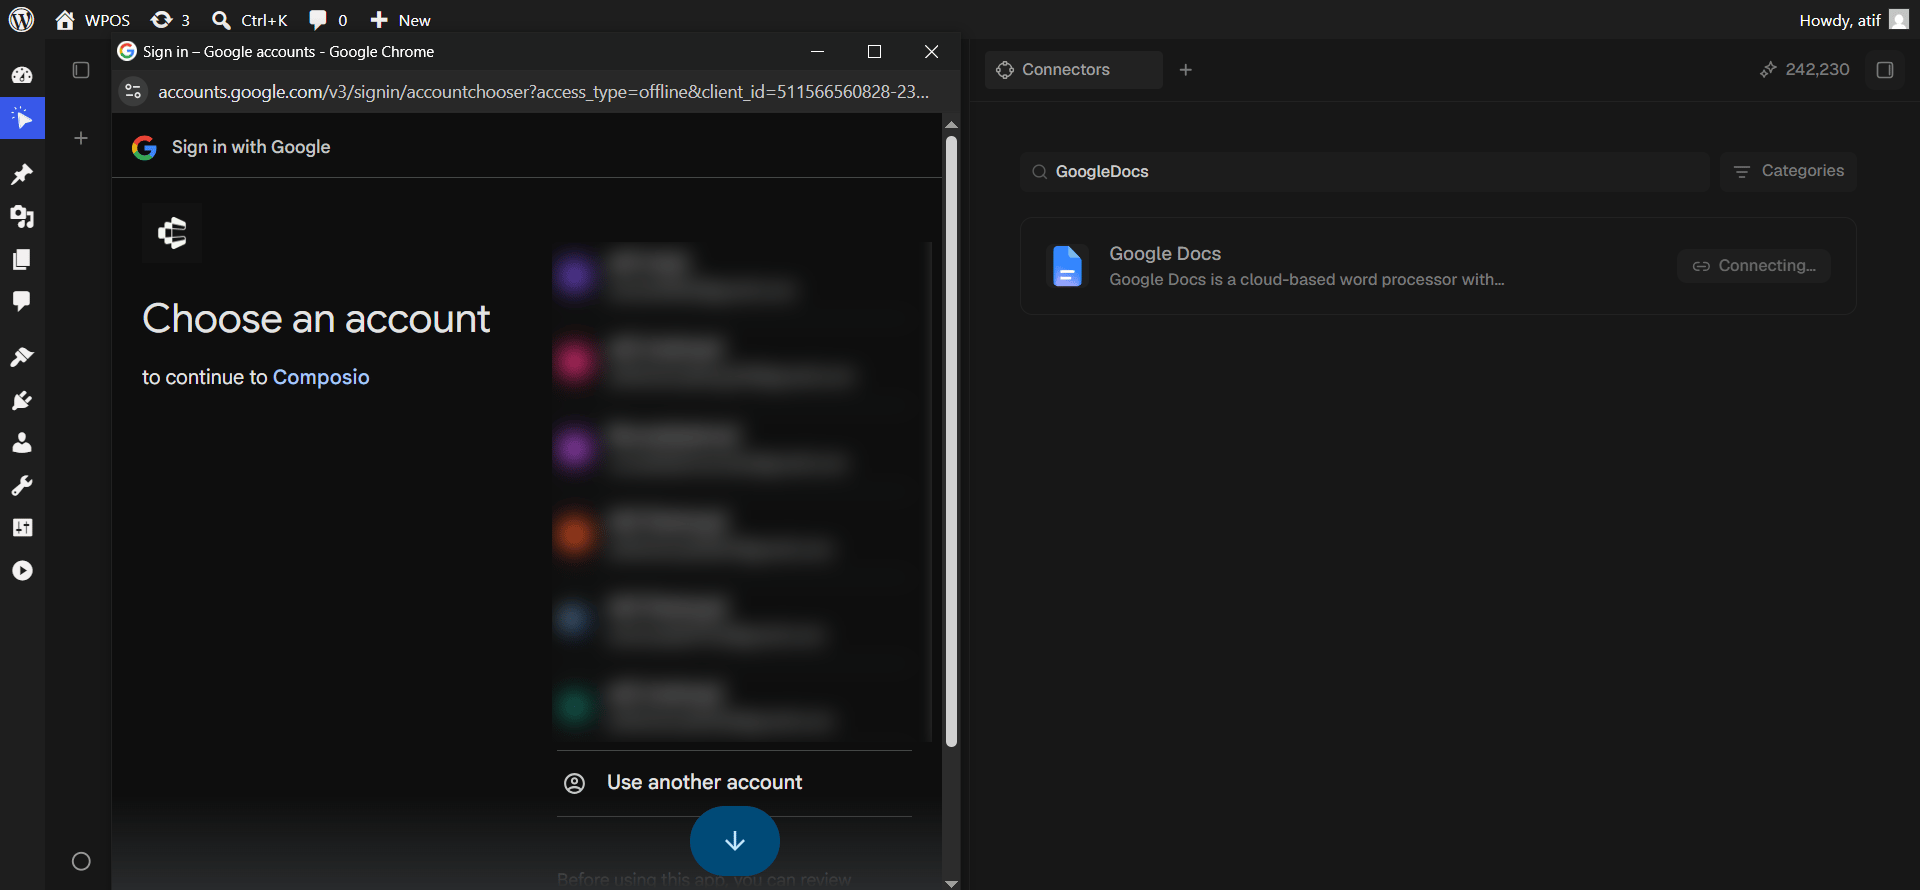Click the GoogleDocs search field
The image size is (1920, 890).
pos(1365,172)
